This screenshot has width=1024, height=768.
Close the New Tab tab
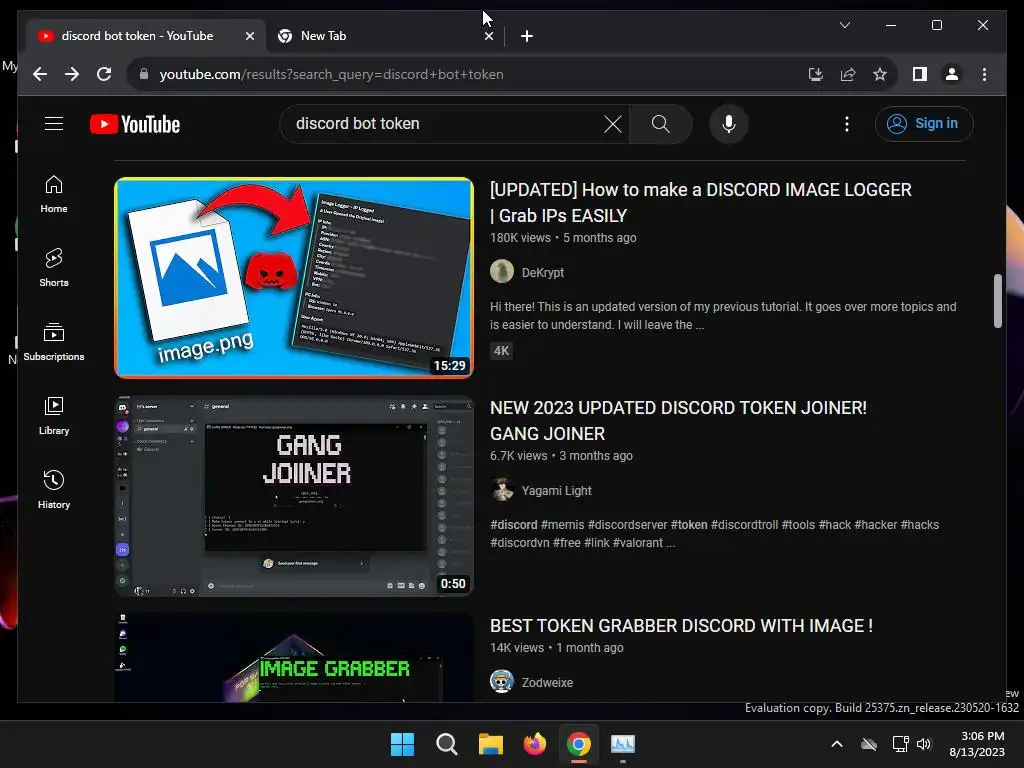(x=488, y=36)
